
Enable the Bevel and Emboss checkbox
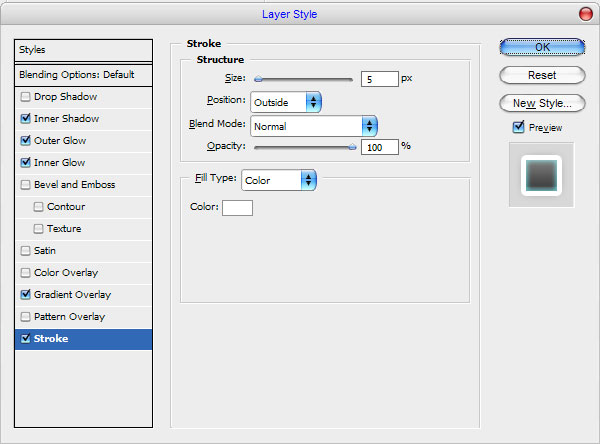pos(25,184)
